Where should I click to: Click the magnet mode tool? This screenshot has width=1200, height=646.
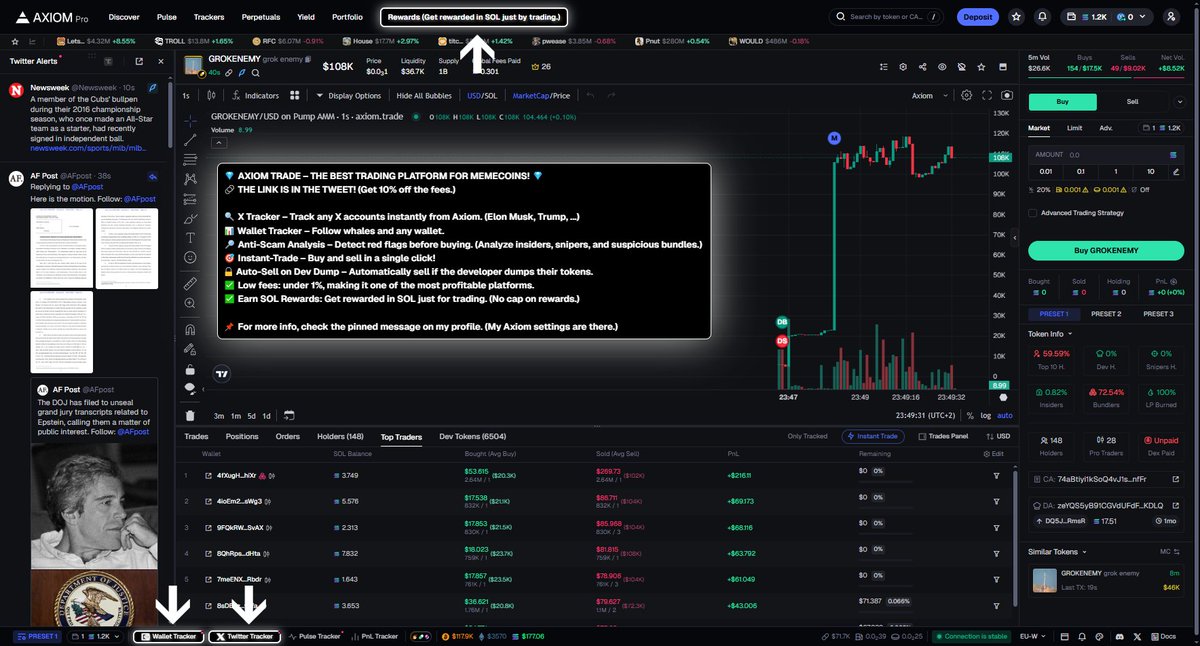(190, 329)
